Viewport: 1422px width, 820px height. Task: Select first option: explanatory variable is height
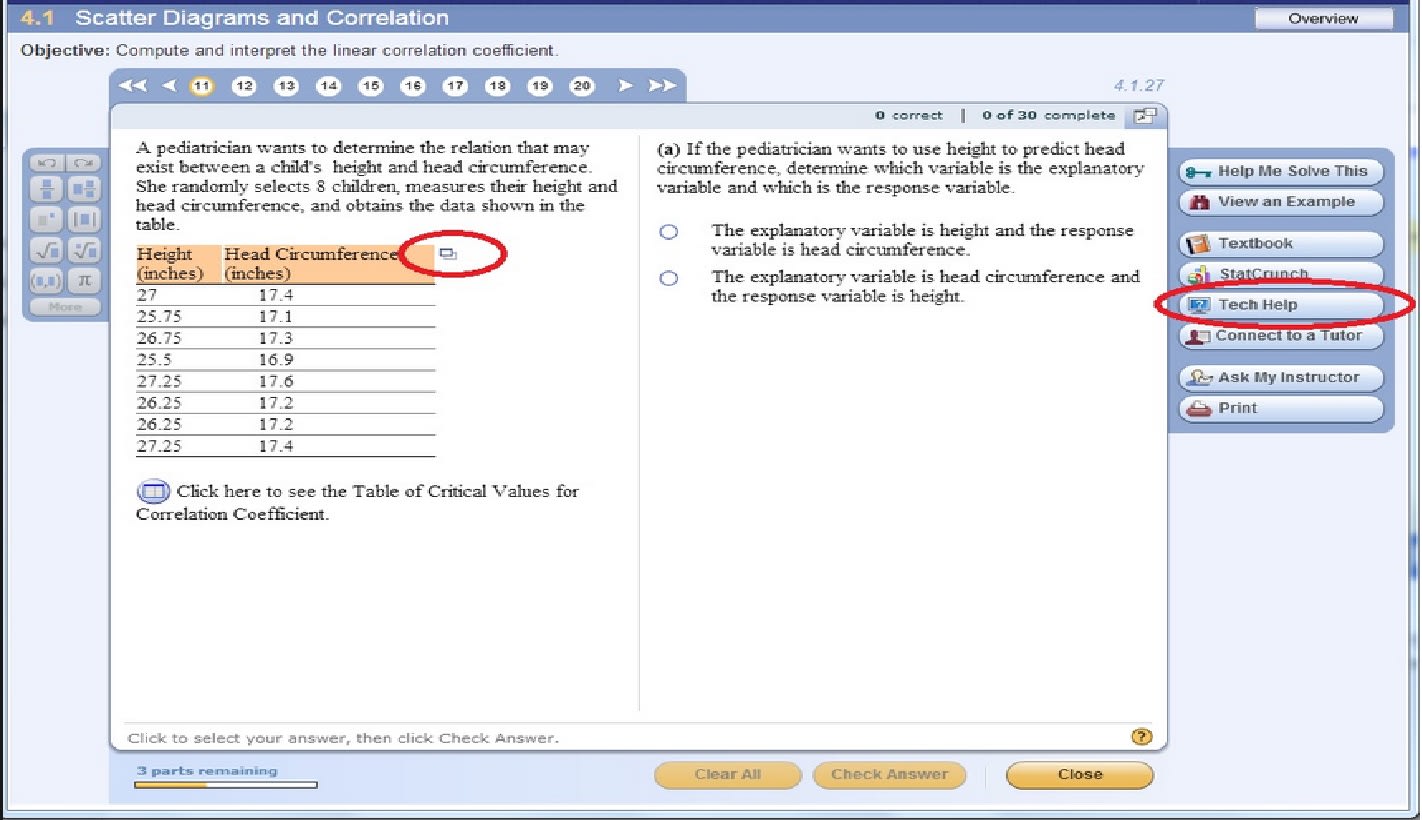tap(668, 232)
